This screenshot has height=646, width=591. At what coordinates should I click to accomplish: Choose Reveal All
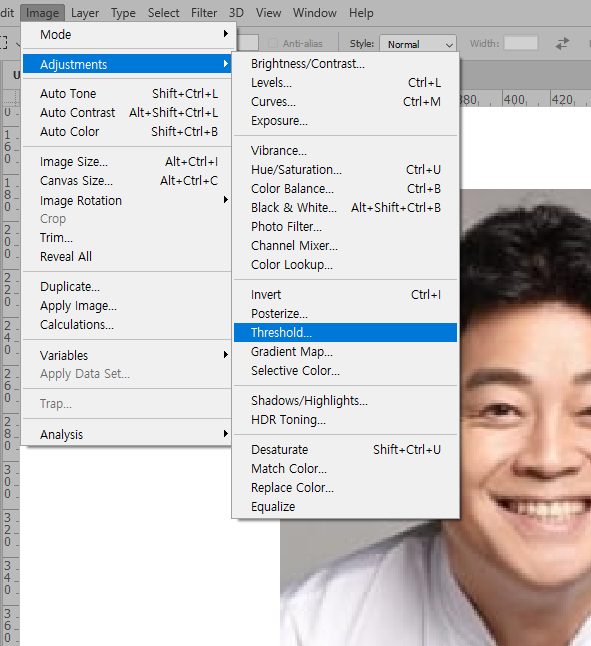[x=128, y=257]
